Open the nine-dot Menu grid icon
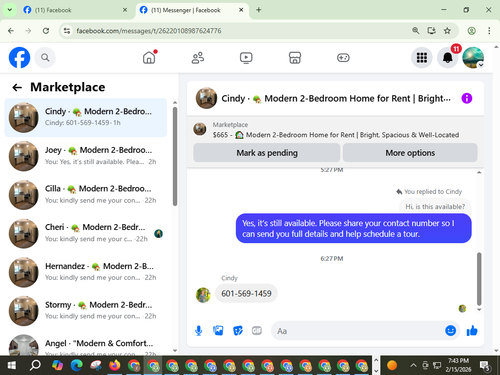This screenshot has height=375, width=500. (422, 58)
